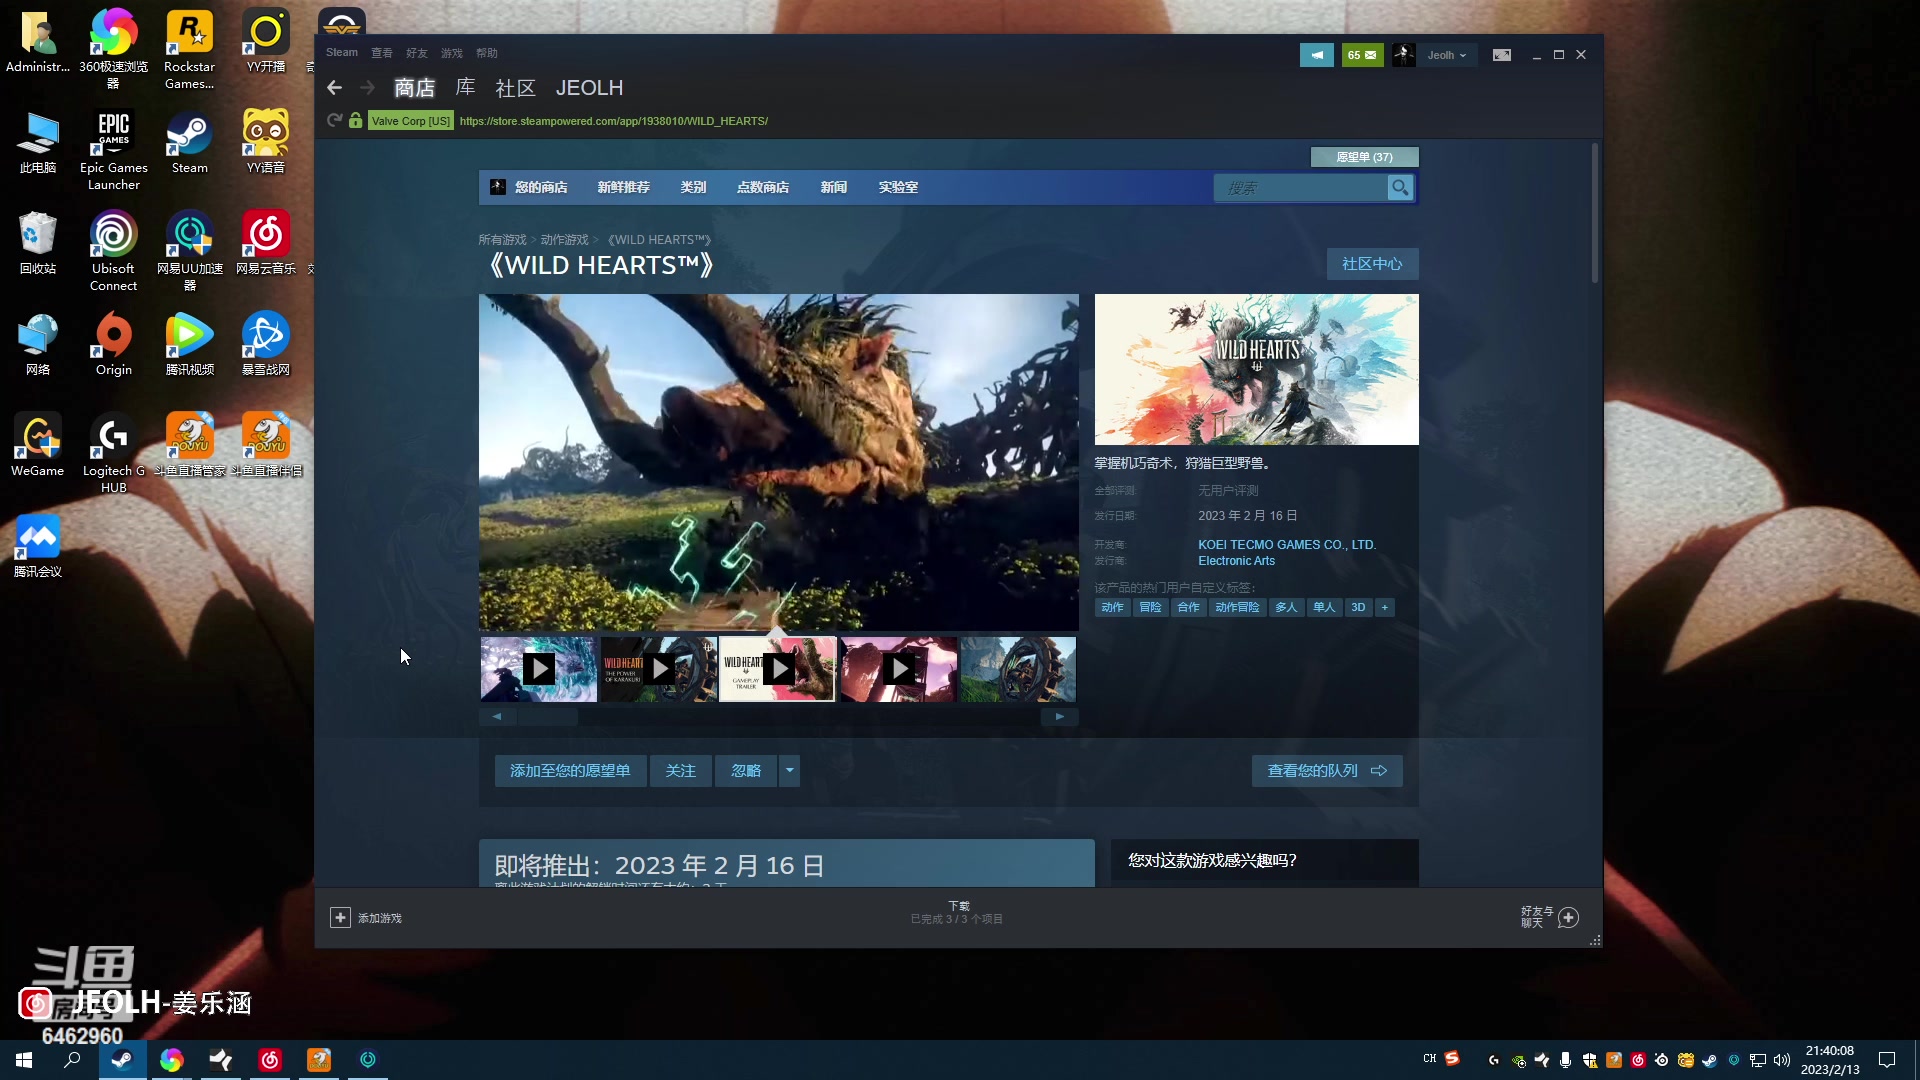Open the 库 library tab

tap(465, 88)
